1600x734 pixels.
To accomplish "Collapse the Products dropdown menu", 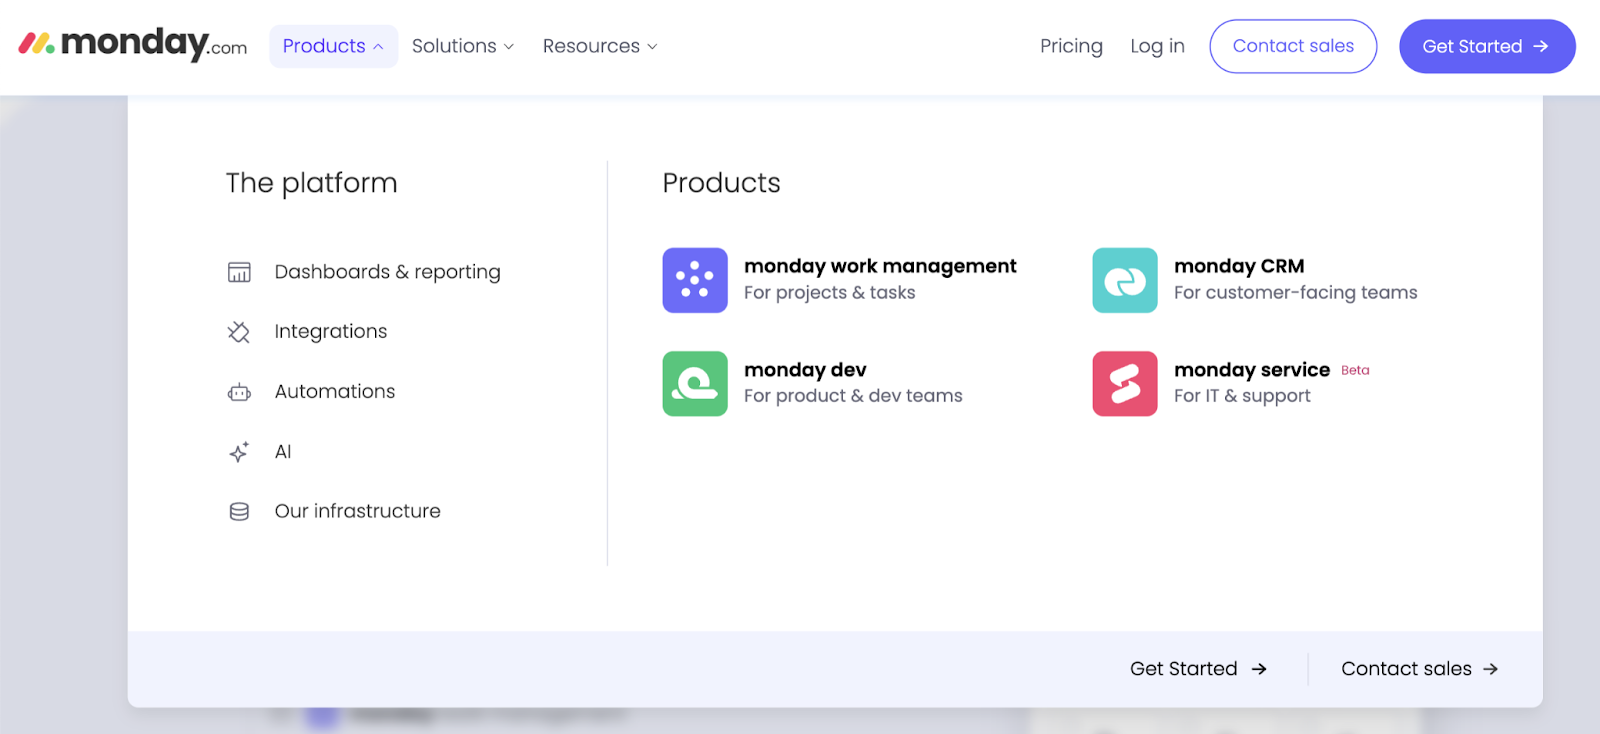I will [333, 46].
